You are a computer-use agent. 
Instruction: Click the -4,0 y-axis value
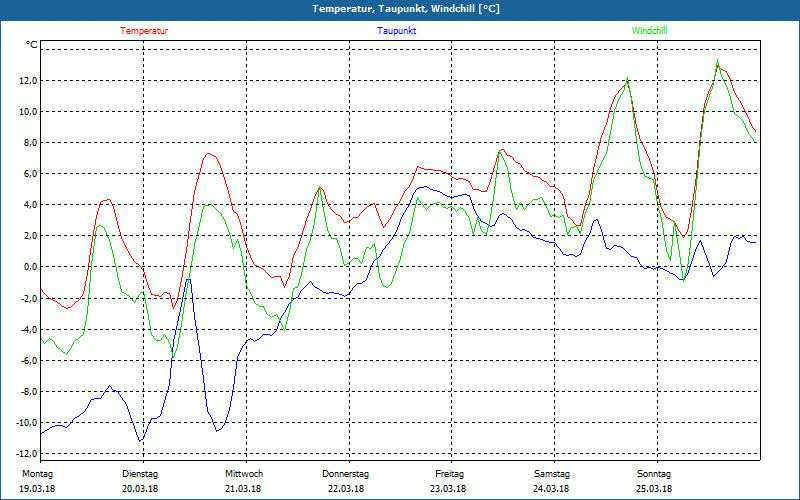pos(27,330)
